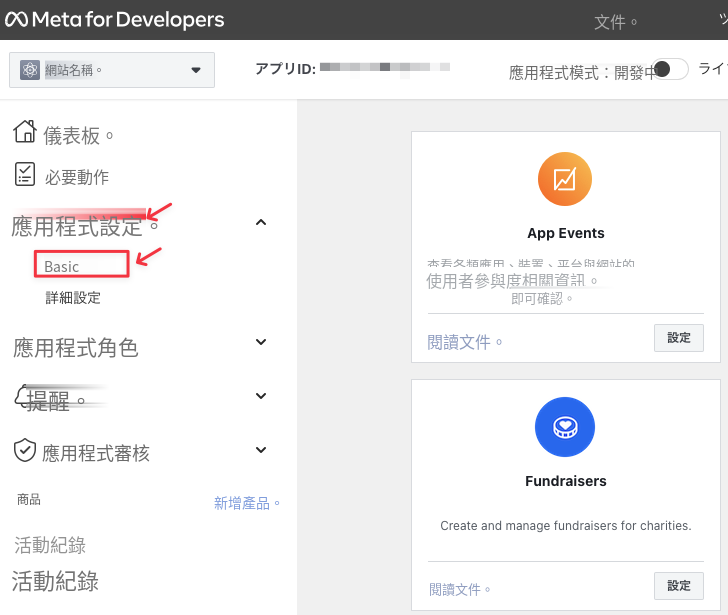728x615 pixels.
Task: Expand the 應用程式角色 section chevron
Action: [261, 342]
